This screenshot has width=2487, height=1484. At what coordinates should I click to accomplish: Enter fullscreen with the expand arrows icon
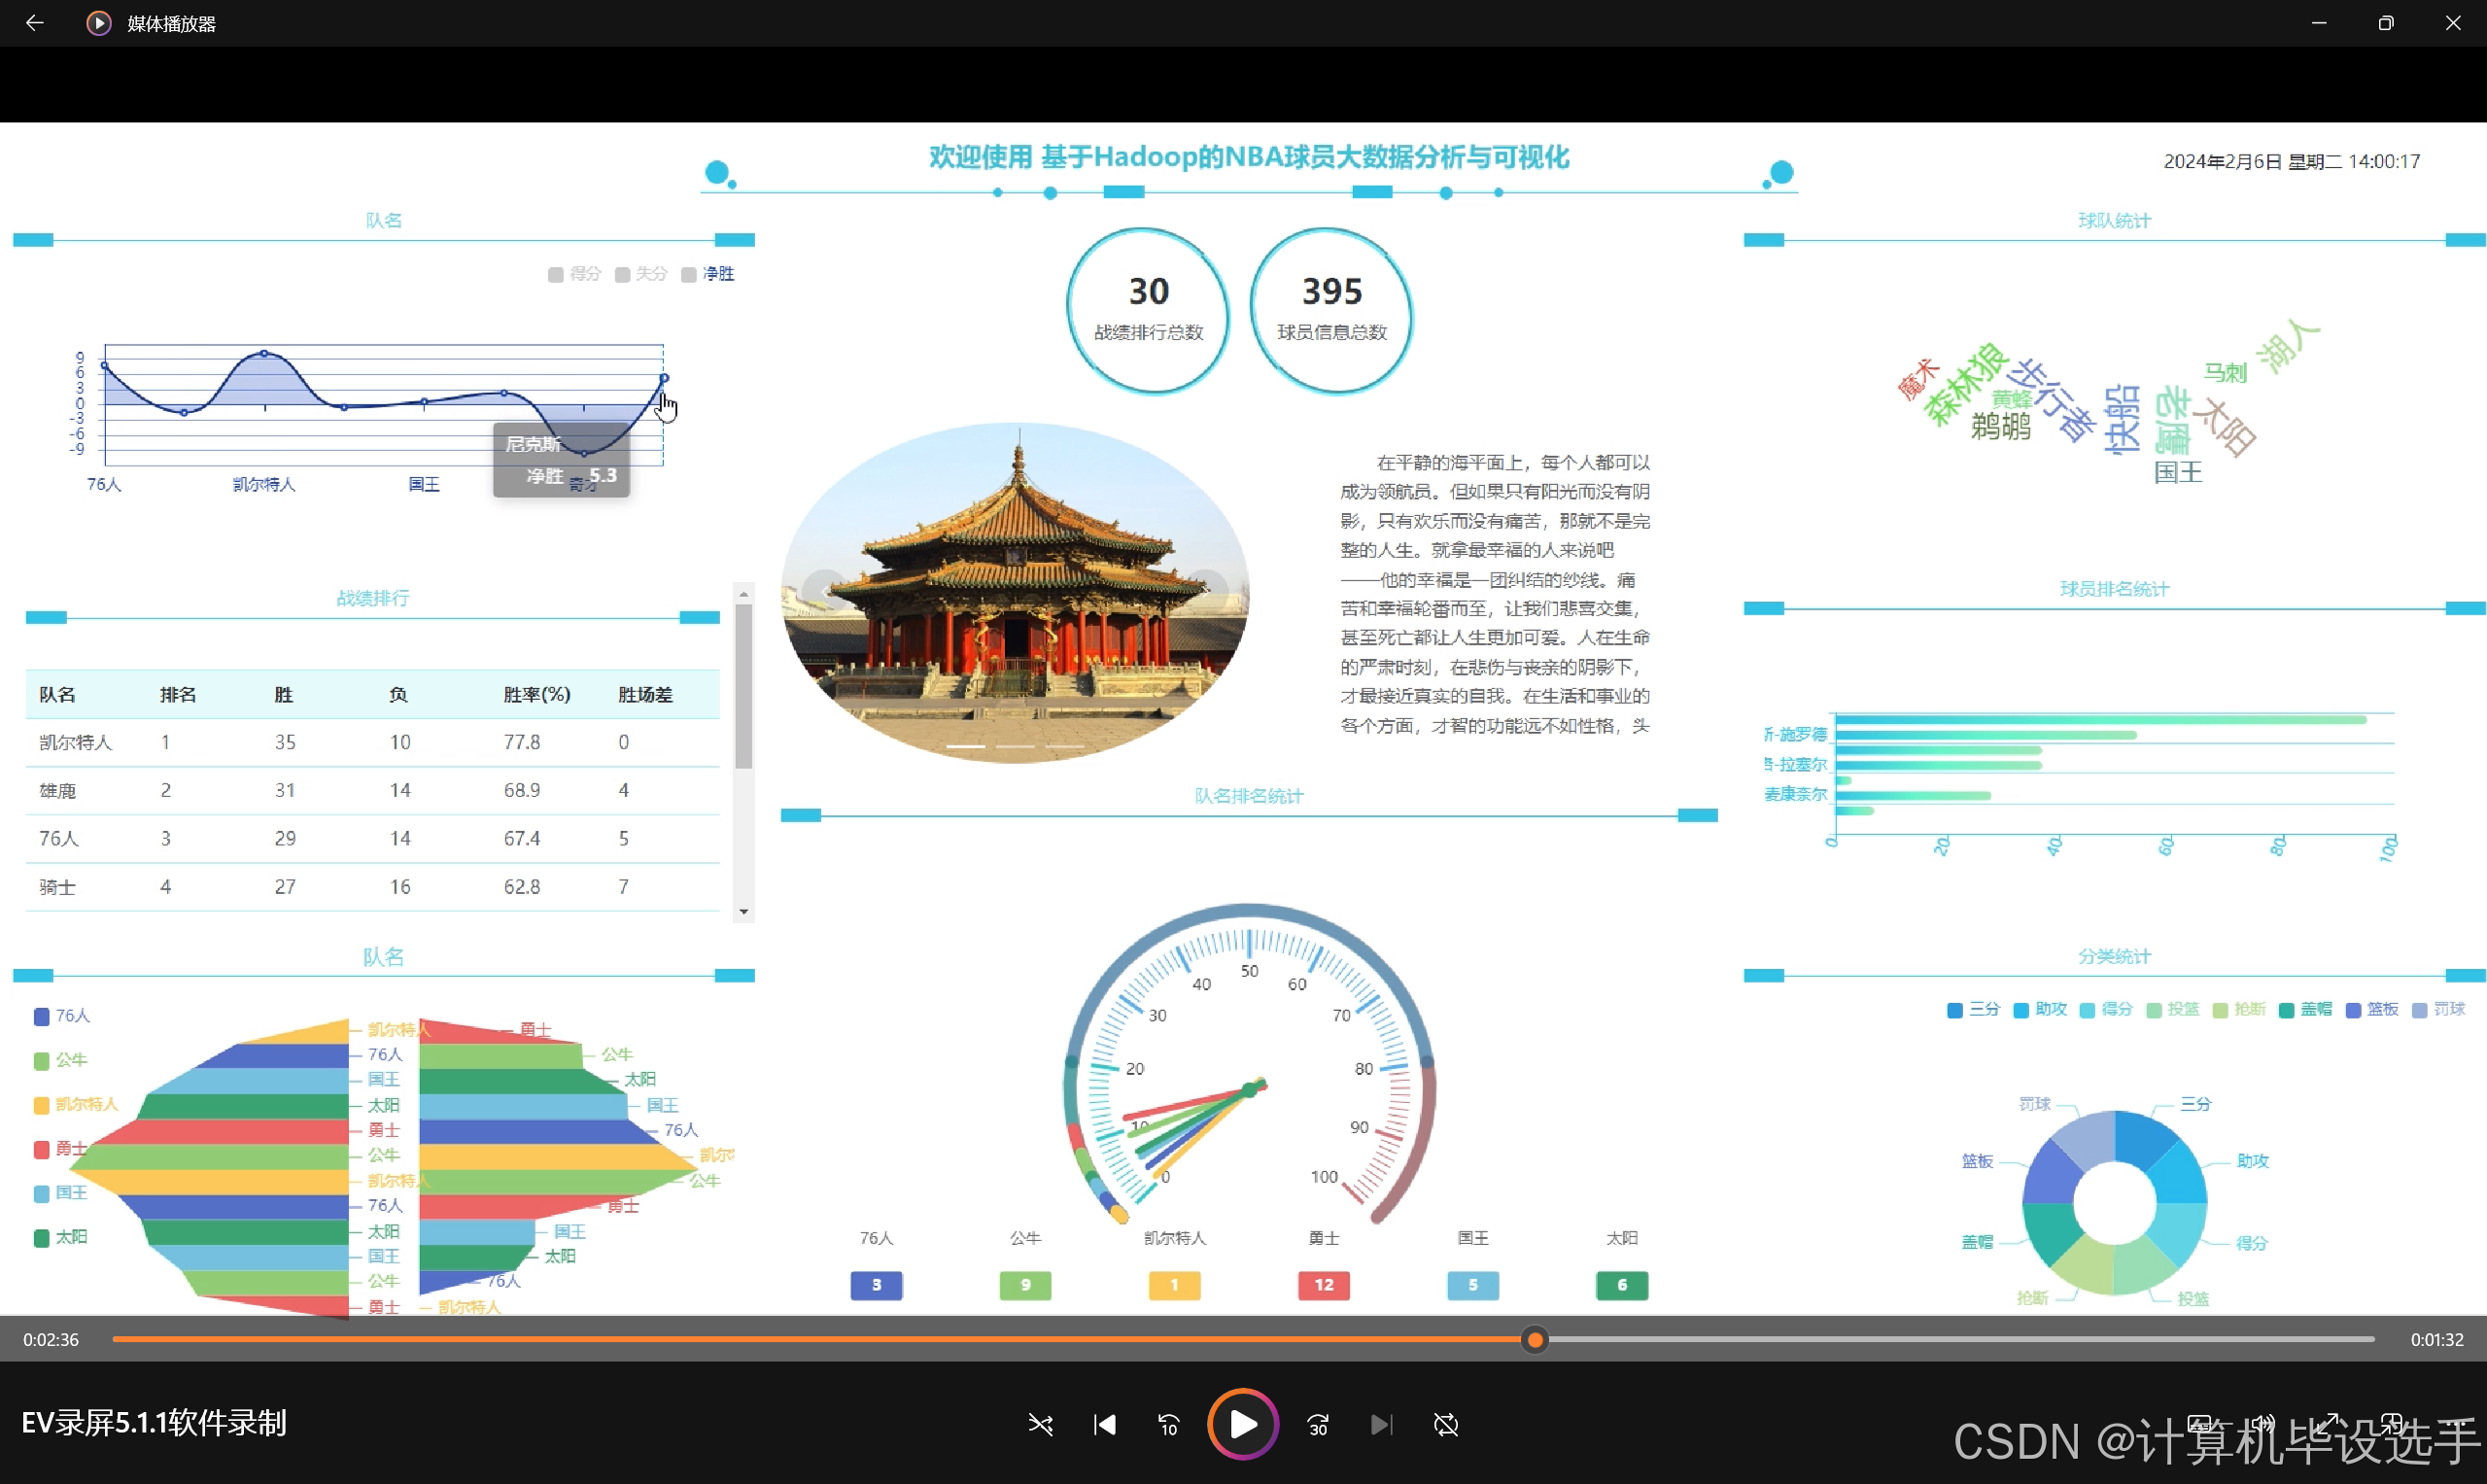tap(2328, 1423)
